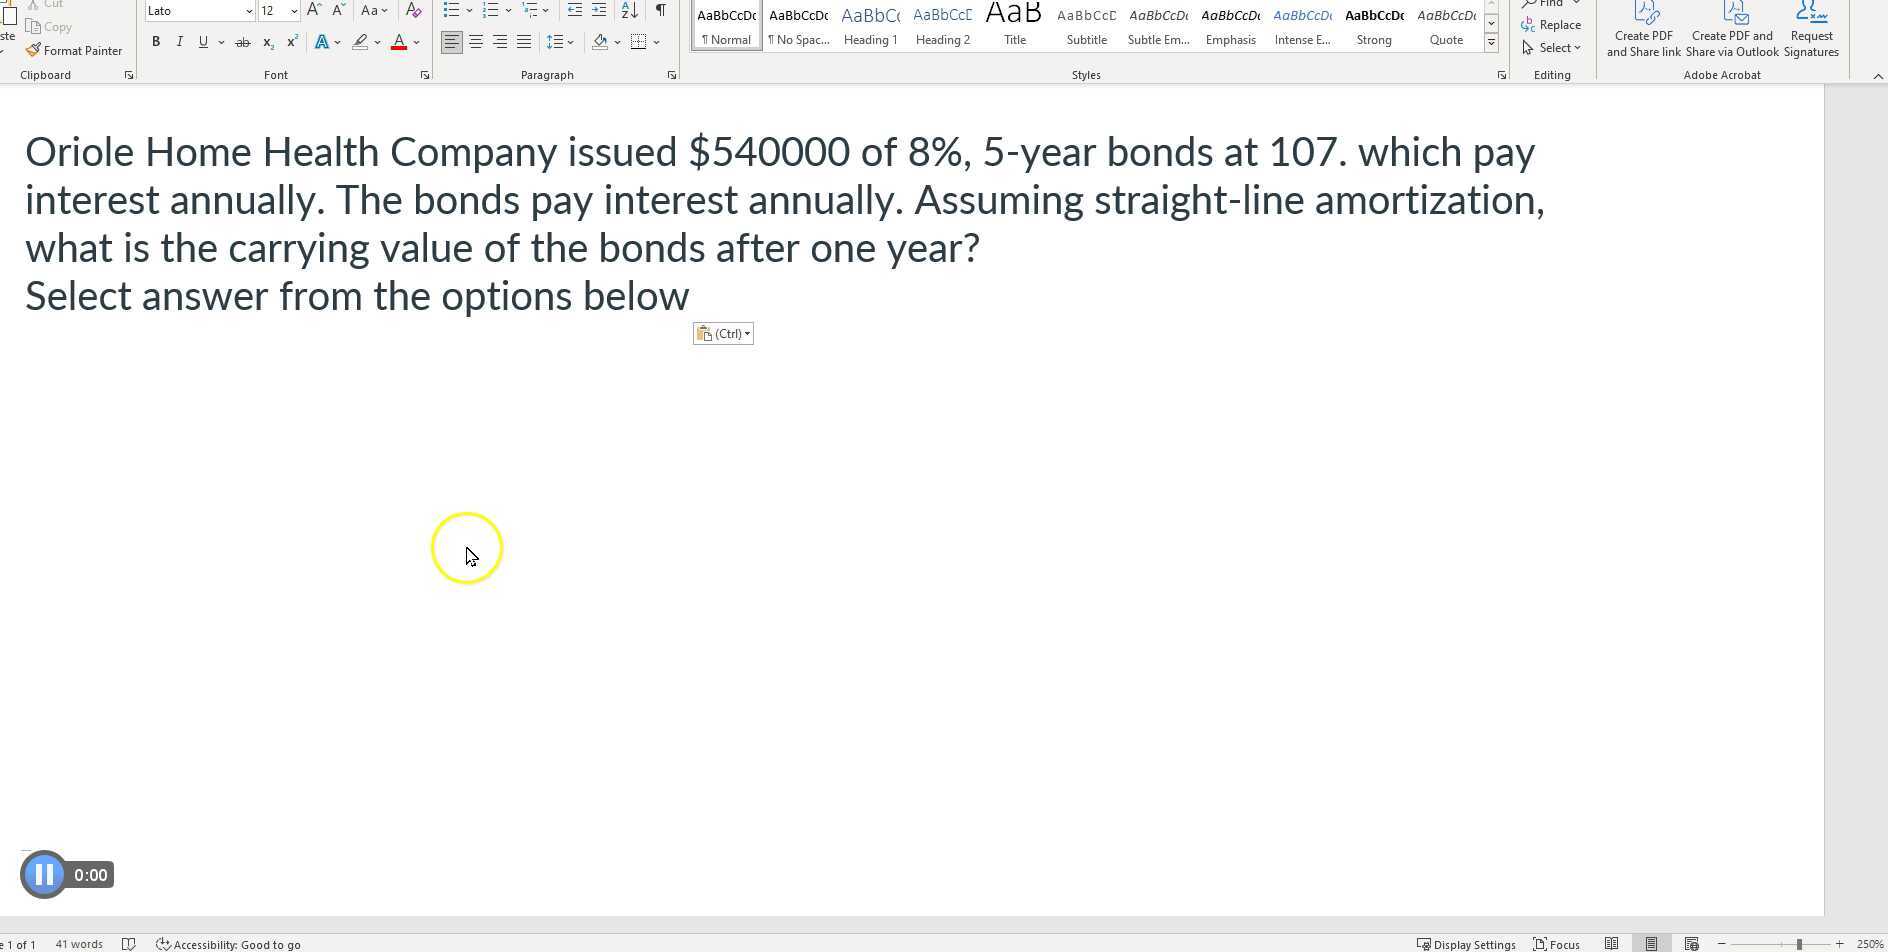Open Display Settings from status bar
This screenshot has width=1888, height=952.
[1470, 943]
